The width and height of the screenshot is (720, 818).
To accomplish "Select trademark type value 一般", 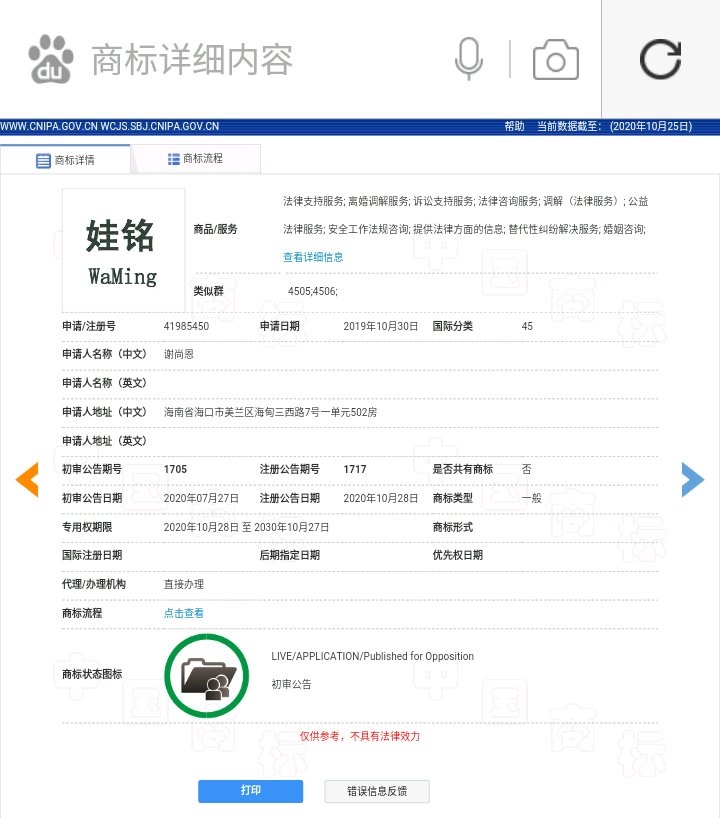I will [532, 498].
